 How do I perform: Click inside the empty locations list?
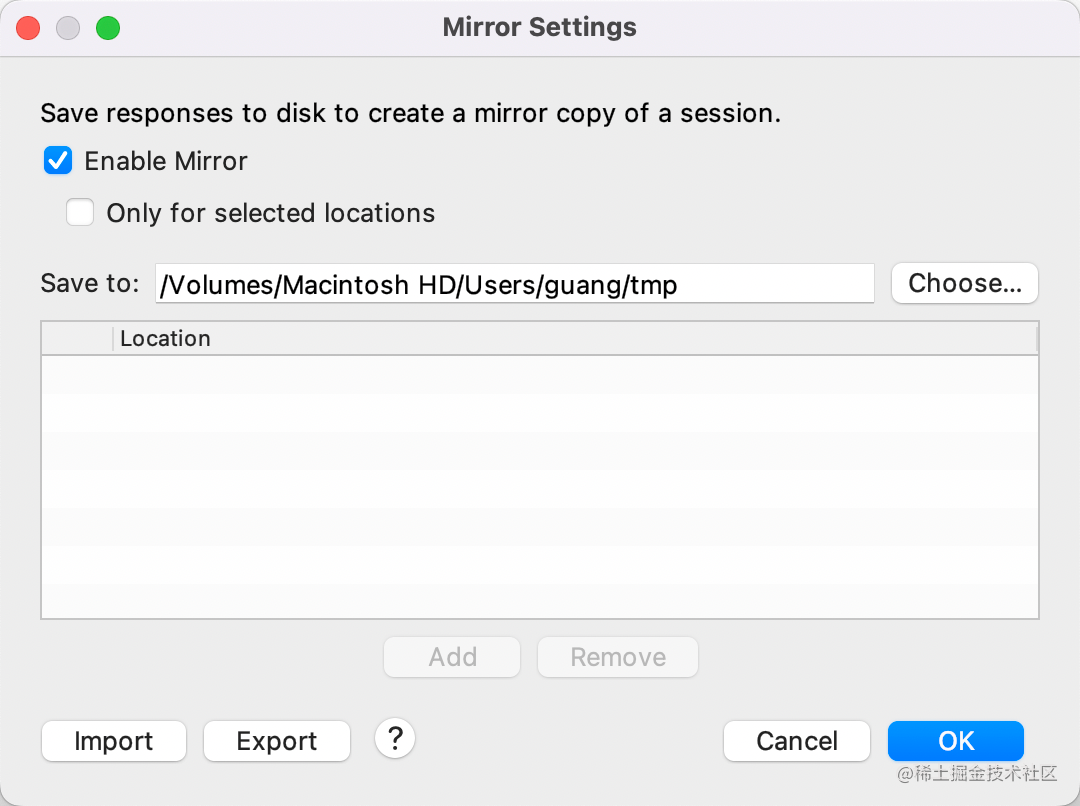539,487
